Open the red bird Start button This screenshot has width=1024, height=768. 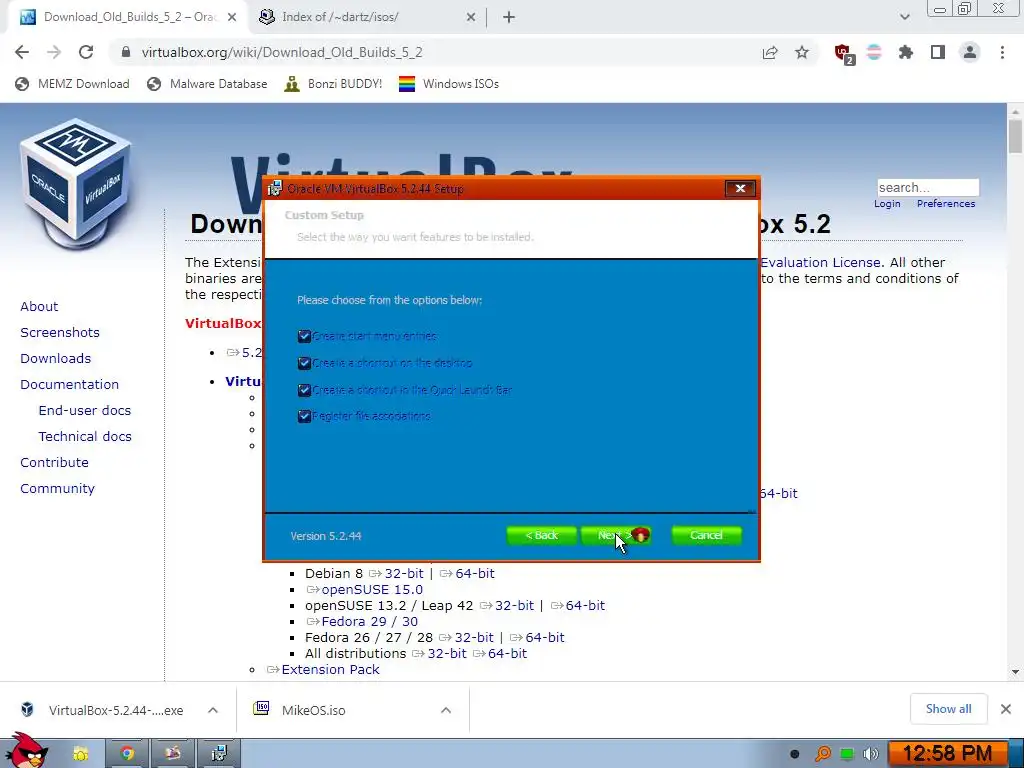click(25, 750)
